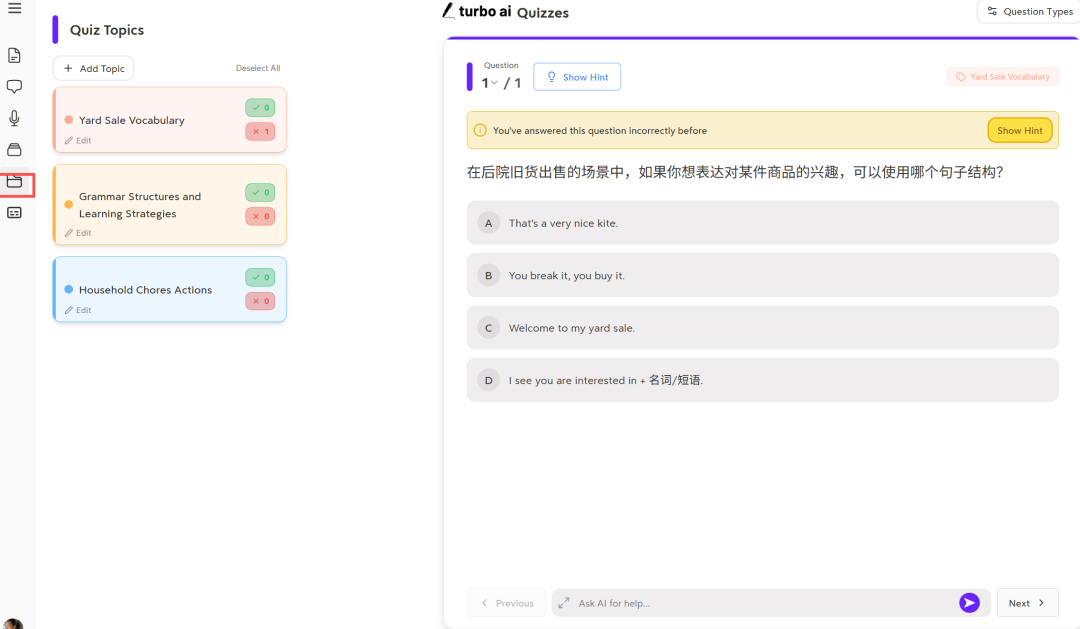The image size is (1080, 629).
Task: Select the microphone icon in sidebar
Action: click(14, 117)
